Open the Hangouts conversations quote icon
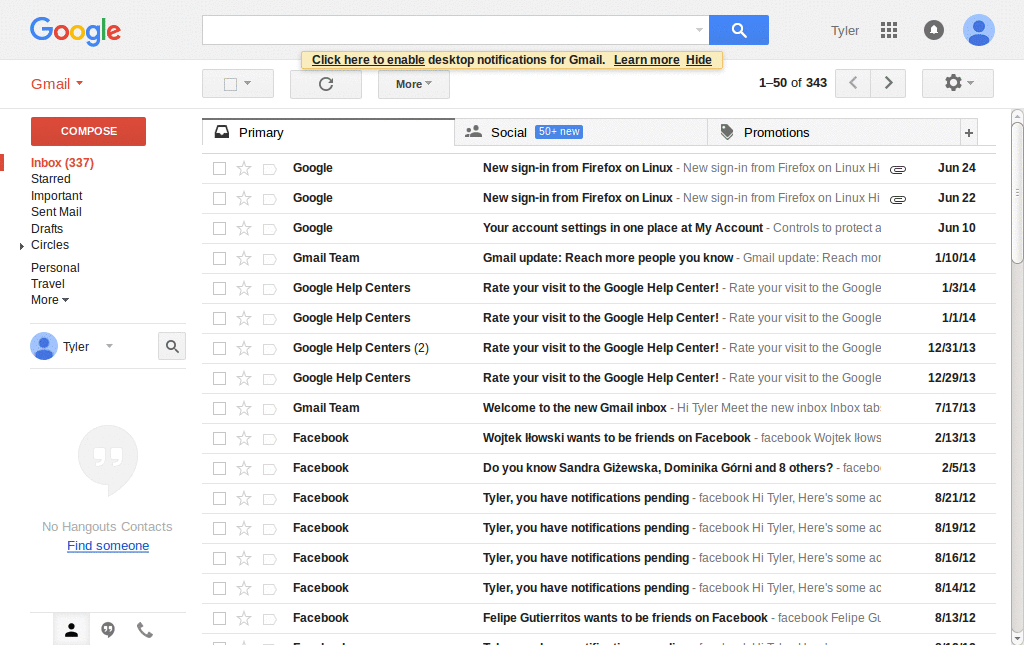The image size is (1024, 645). [108, 630]
